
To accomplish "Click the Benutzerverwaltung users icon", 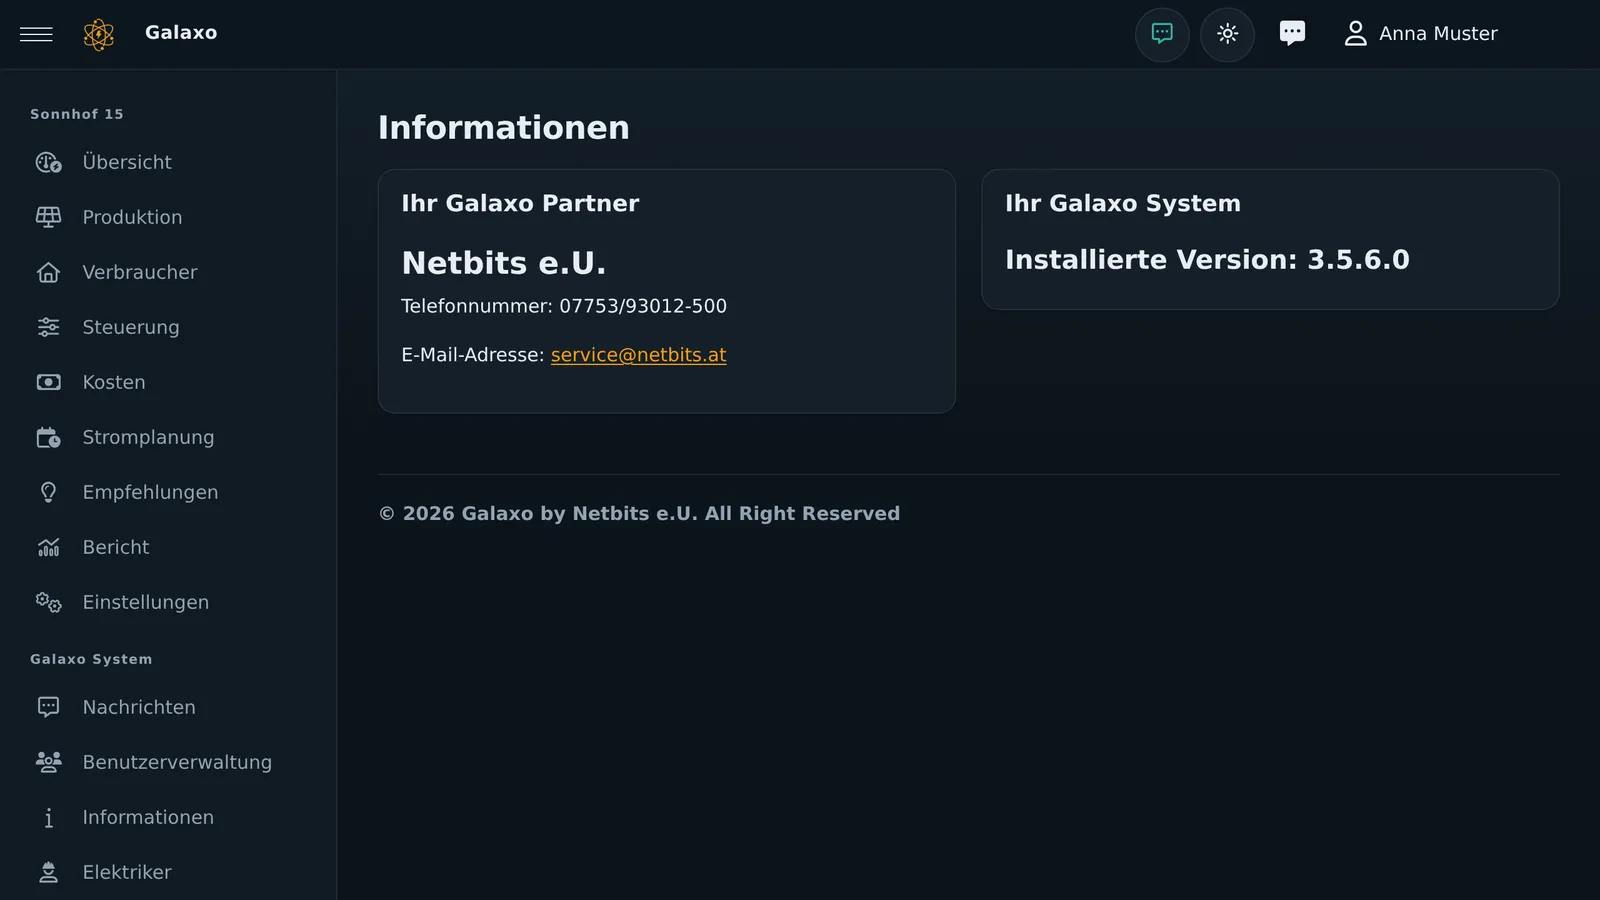I will click(x=48, y=762).
